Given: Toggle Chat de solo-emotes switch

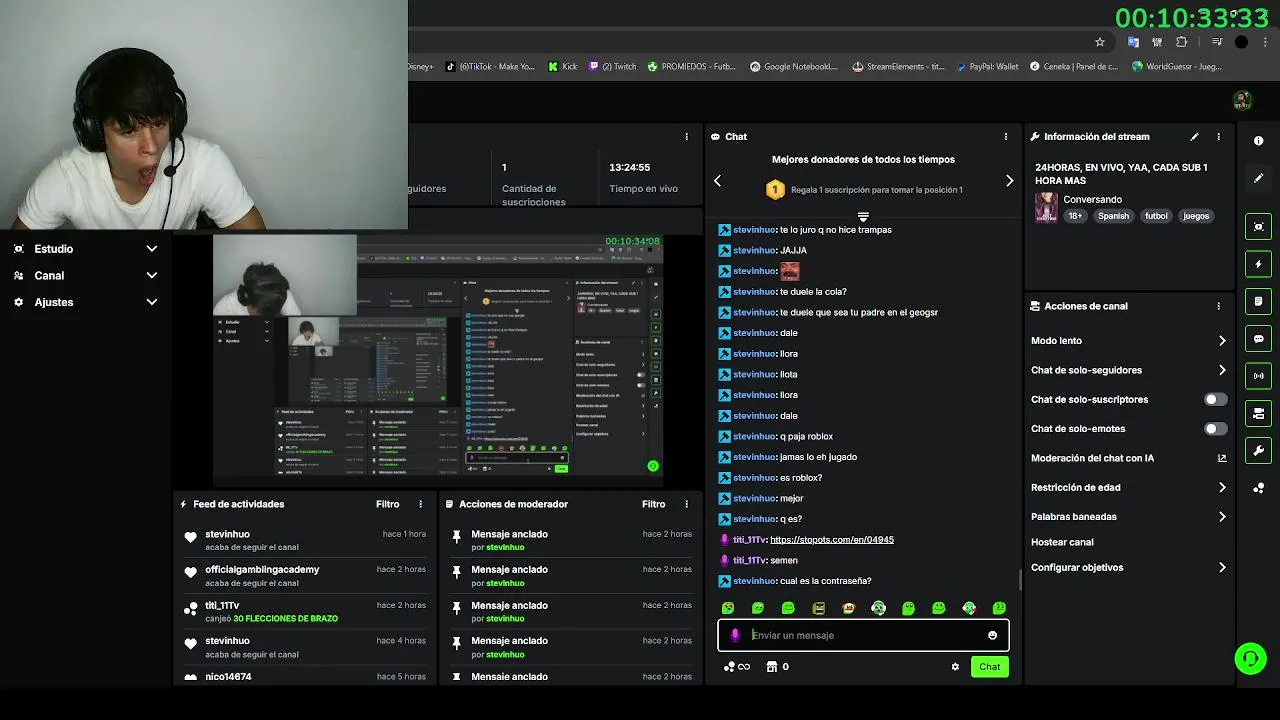Looking at the screenshot, I should point(1215,428).
